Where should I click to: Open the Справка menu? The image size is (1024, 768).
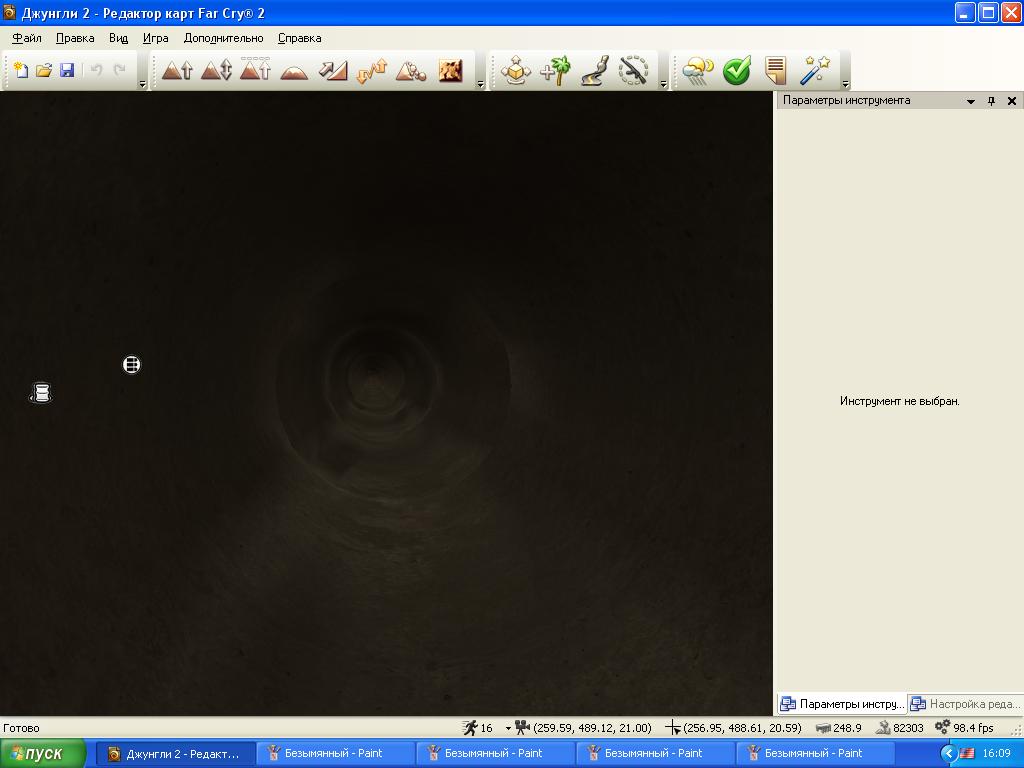[x=300, y=38]
